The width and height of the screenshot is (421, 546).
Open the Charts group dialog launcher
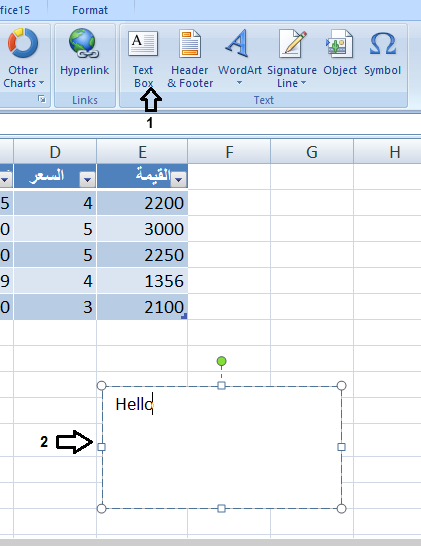tap(42, 100)
